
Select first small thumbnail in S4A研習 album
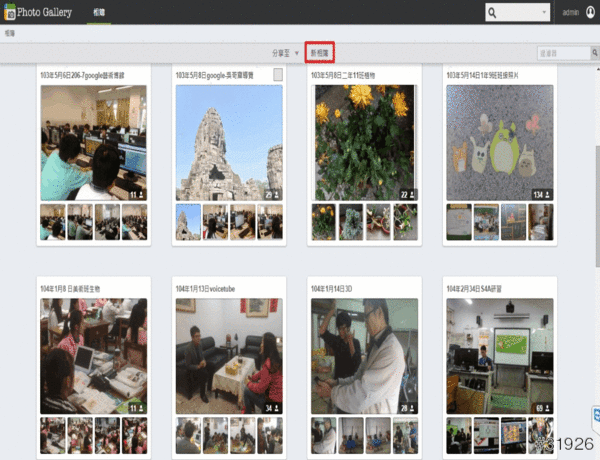click(x=459, y=436)
